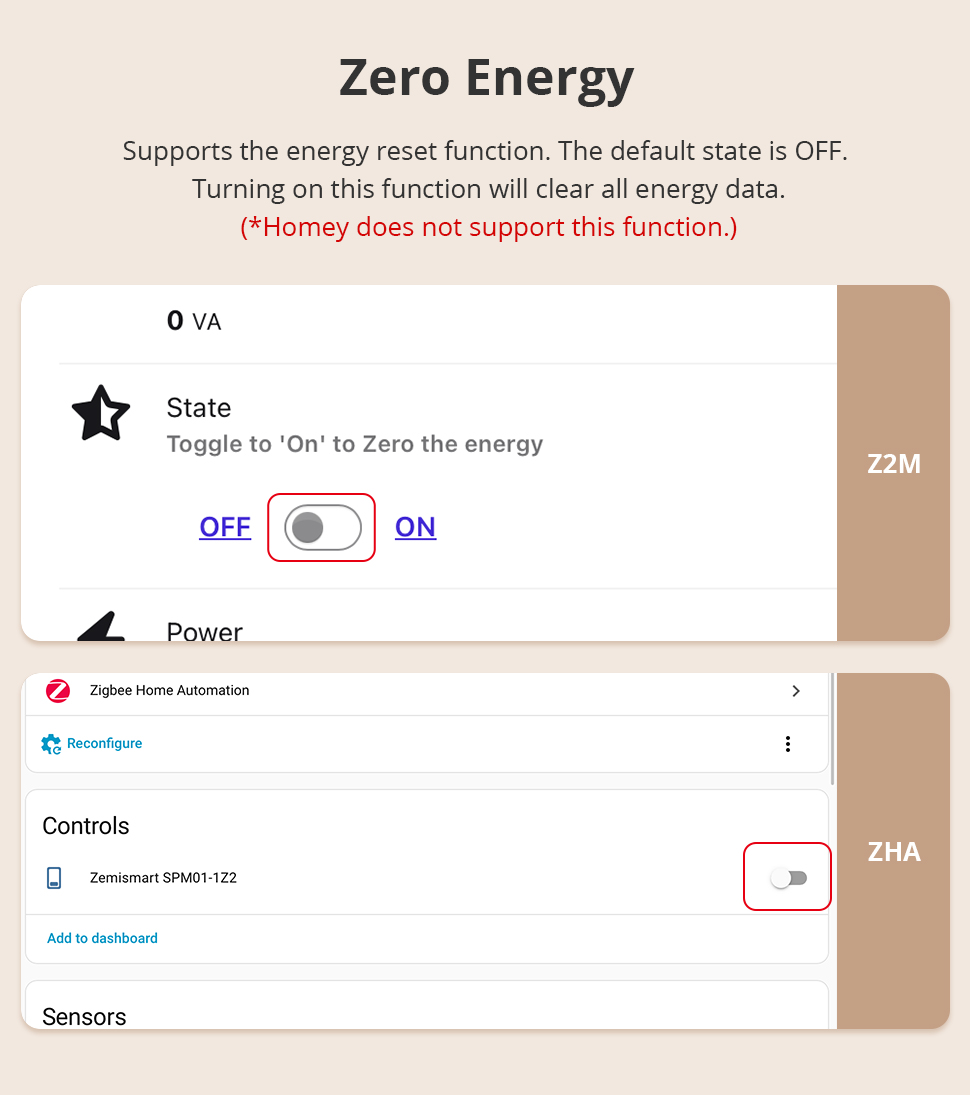Click the 0 VA reading

tap(193, 321)
